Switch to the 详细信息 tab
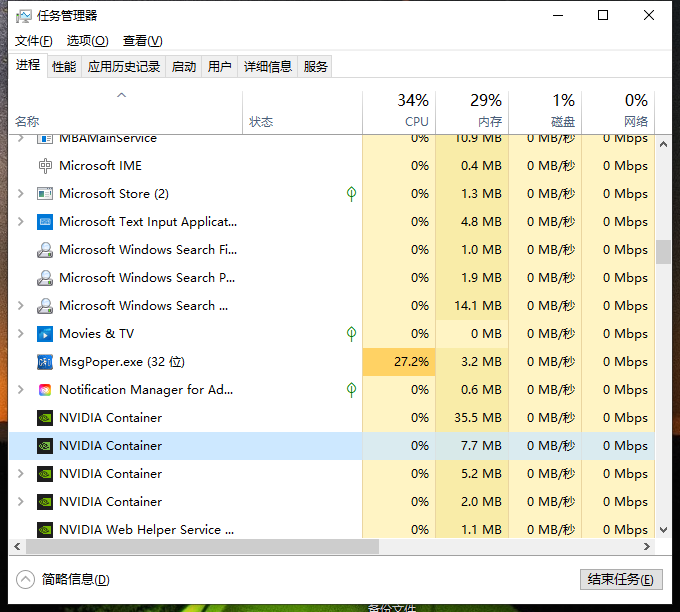The image size is (680, 612). (268, 67)
